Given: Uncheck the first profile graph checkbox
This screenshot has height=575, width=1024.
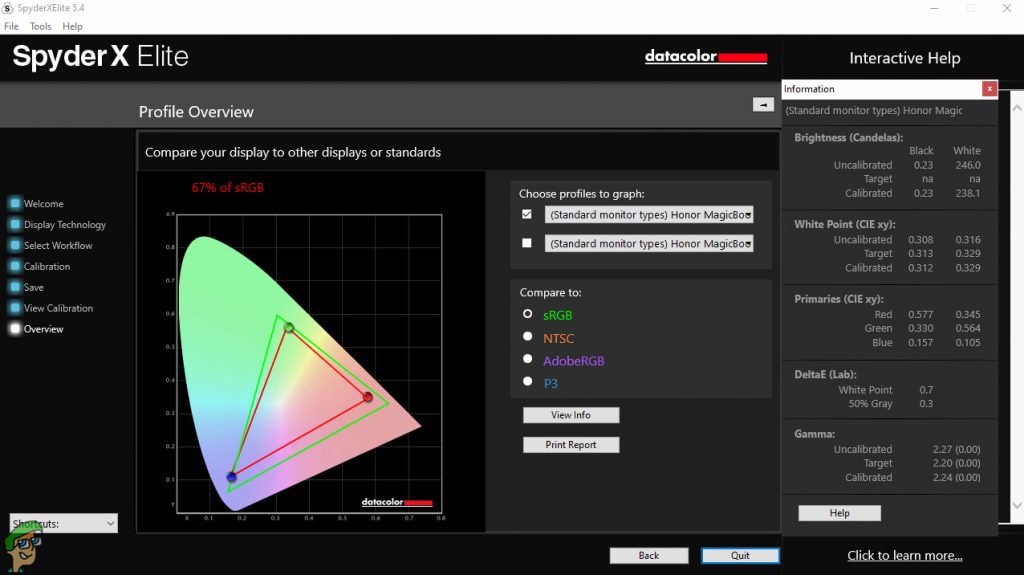Looking at the screenshot, I should (527, 214).
